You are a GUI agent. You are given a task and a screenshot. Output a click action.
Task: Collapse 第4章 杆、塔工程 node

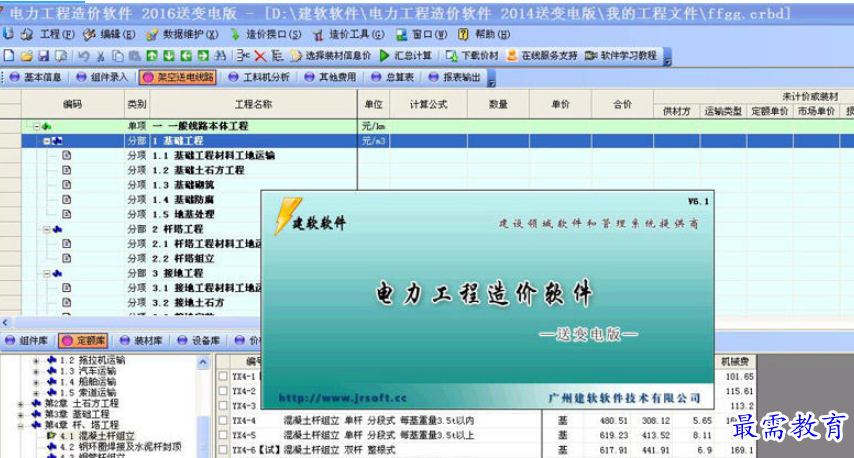click(21, 425)
